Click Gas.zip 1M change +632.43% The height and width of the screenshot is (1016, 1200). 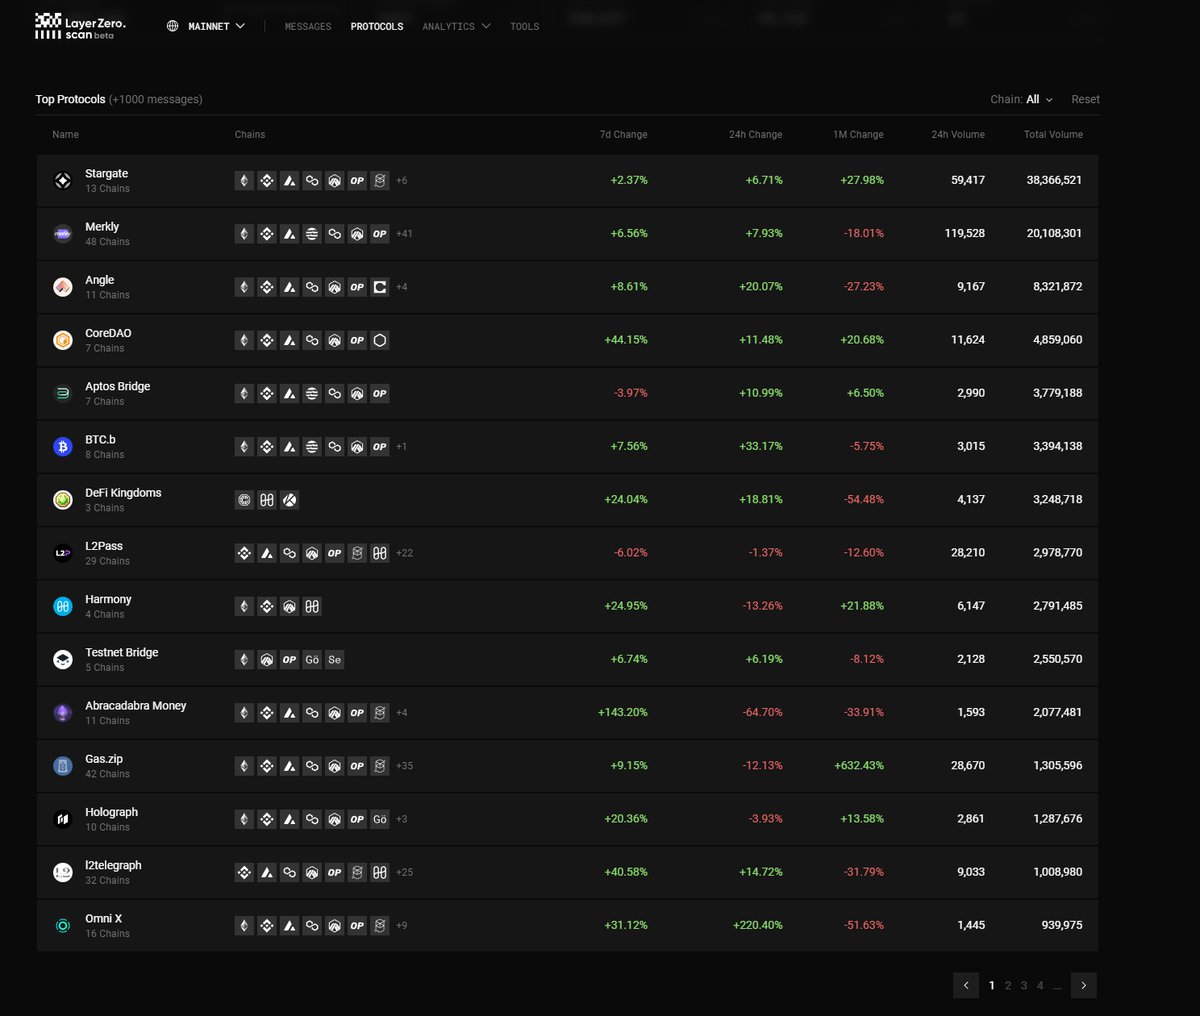859,766
